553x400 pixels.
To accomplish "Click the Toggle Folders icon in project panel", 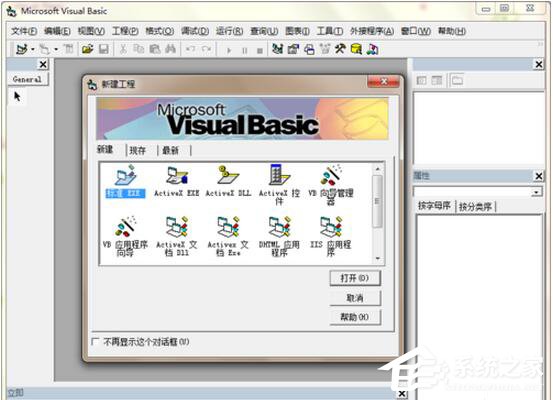I will click(x=457, y=80).
